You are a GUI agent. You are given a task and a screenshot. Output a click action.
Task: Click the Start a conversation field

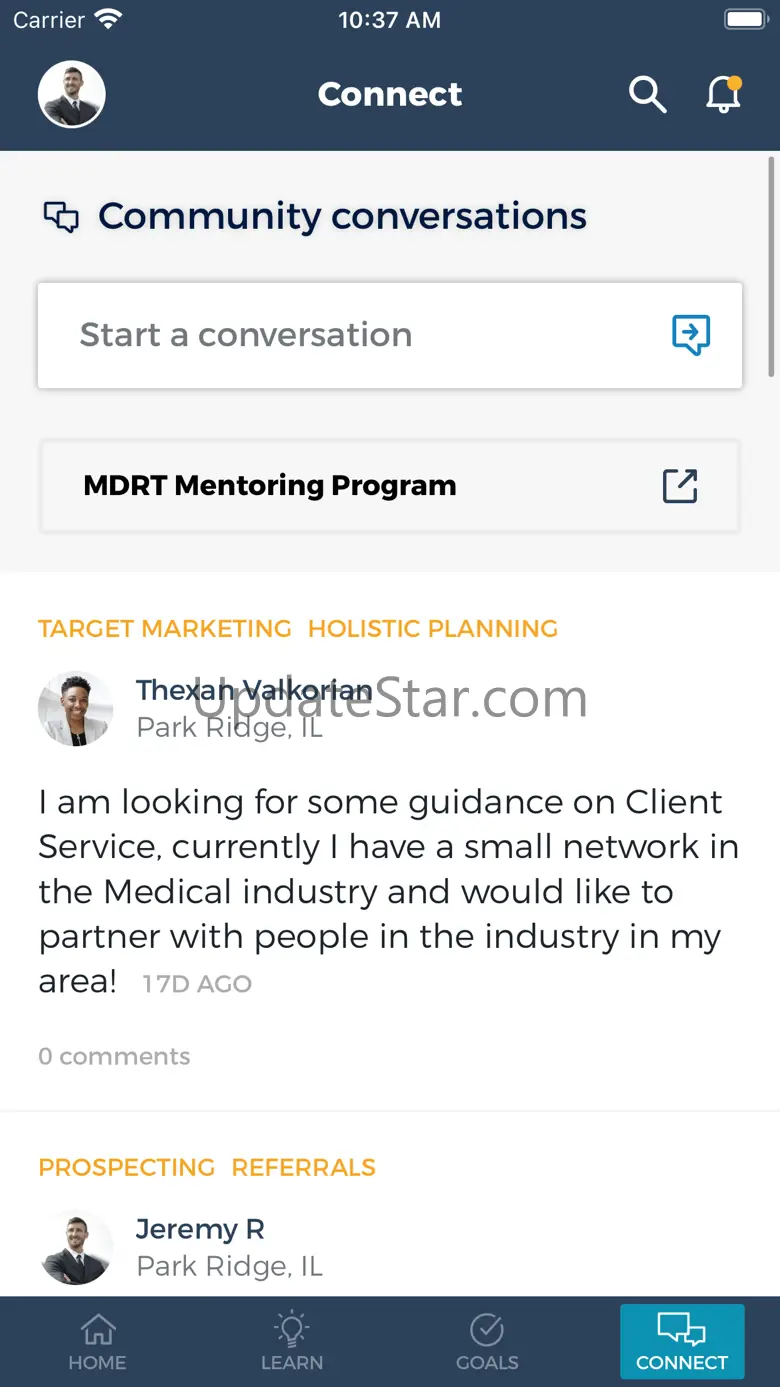tap(350, 335)
